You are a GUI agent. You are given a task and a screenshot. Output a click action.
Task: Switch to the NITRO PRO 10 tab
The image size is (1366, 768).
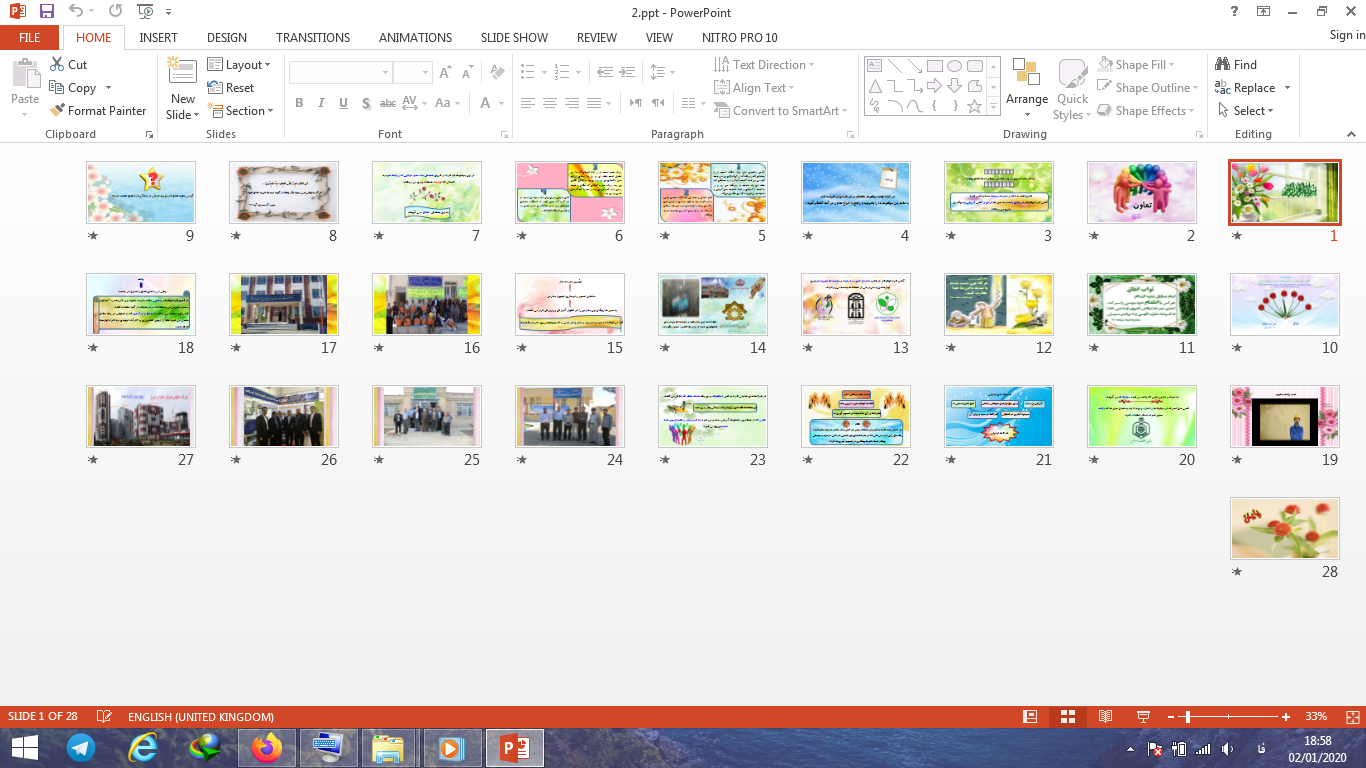tap(739, 38)
